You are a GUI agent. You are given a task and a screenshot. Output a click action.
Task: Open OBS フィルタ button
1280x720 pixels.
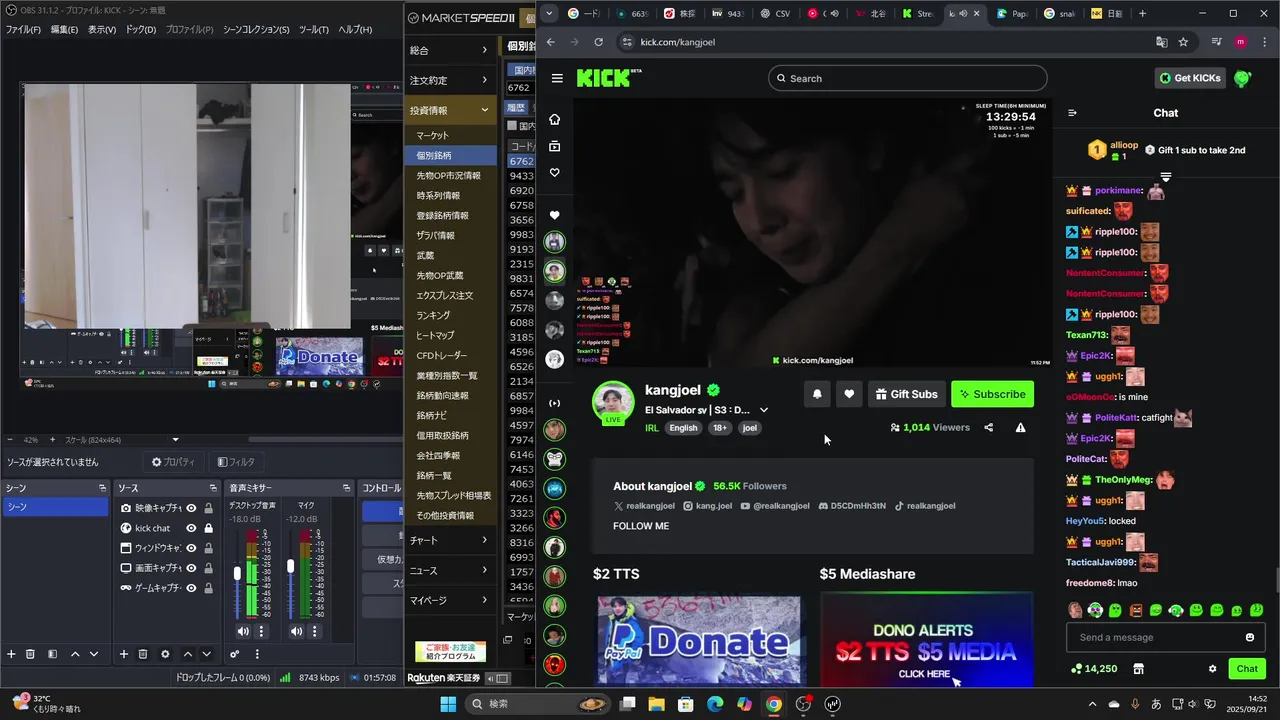click(x=237, y=462)
